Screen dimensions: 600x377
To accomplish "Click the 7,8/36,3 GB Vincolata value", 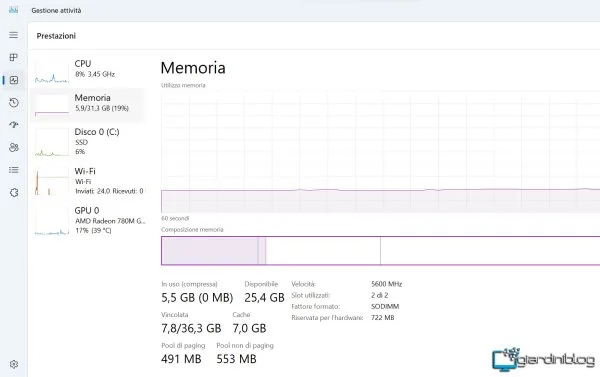I will 191,328.
